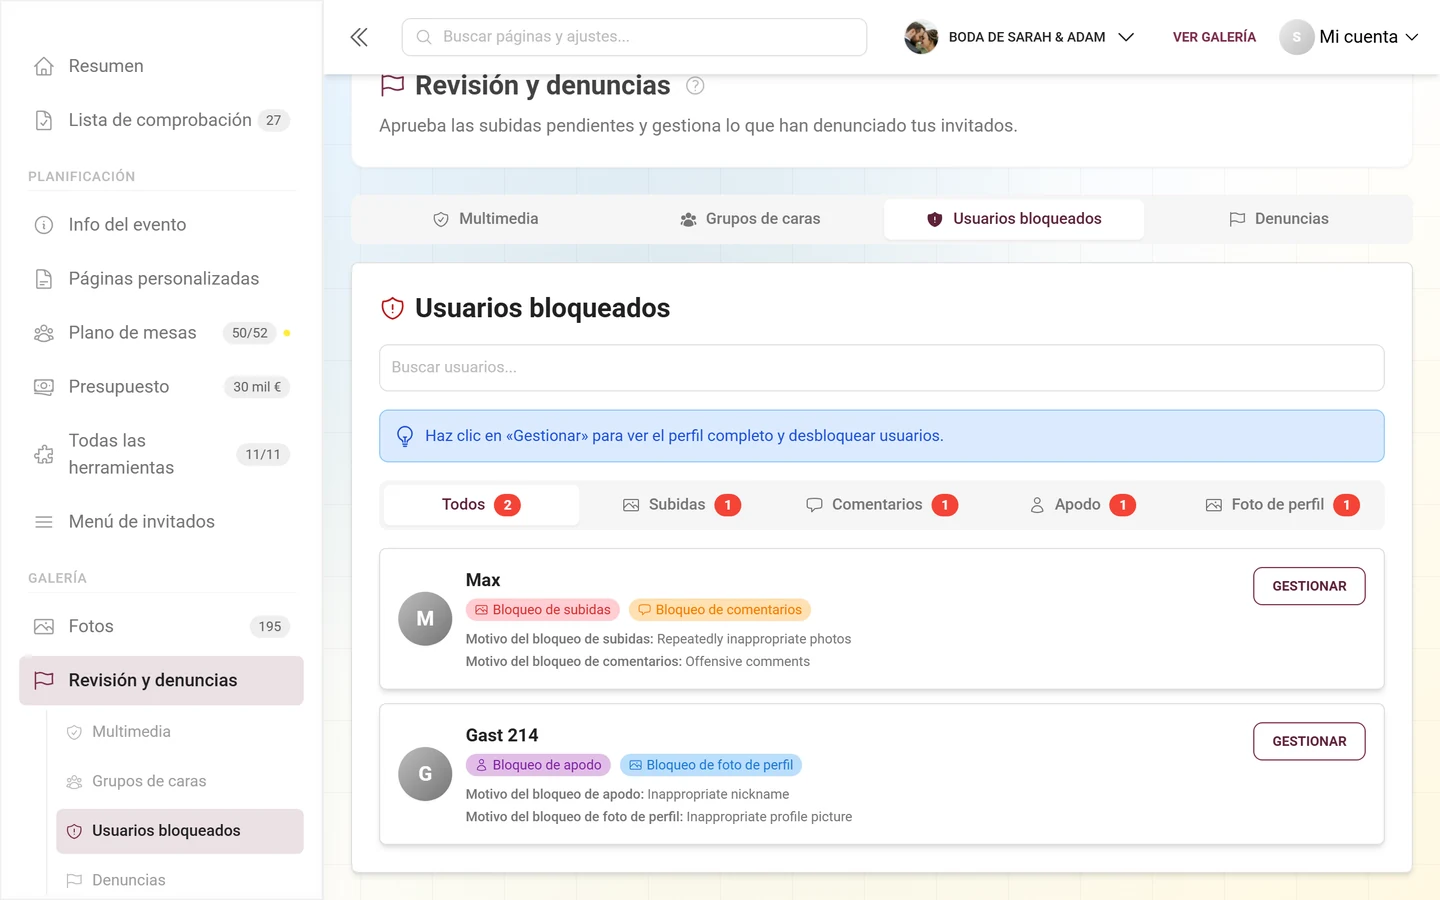Collapse the sidebar with the double chevron
Screen dimensions: 1440x900
359,37
